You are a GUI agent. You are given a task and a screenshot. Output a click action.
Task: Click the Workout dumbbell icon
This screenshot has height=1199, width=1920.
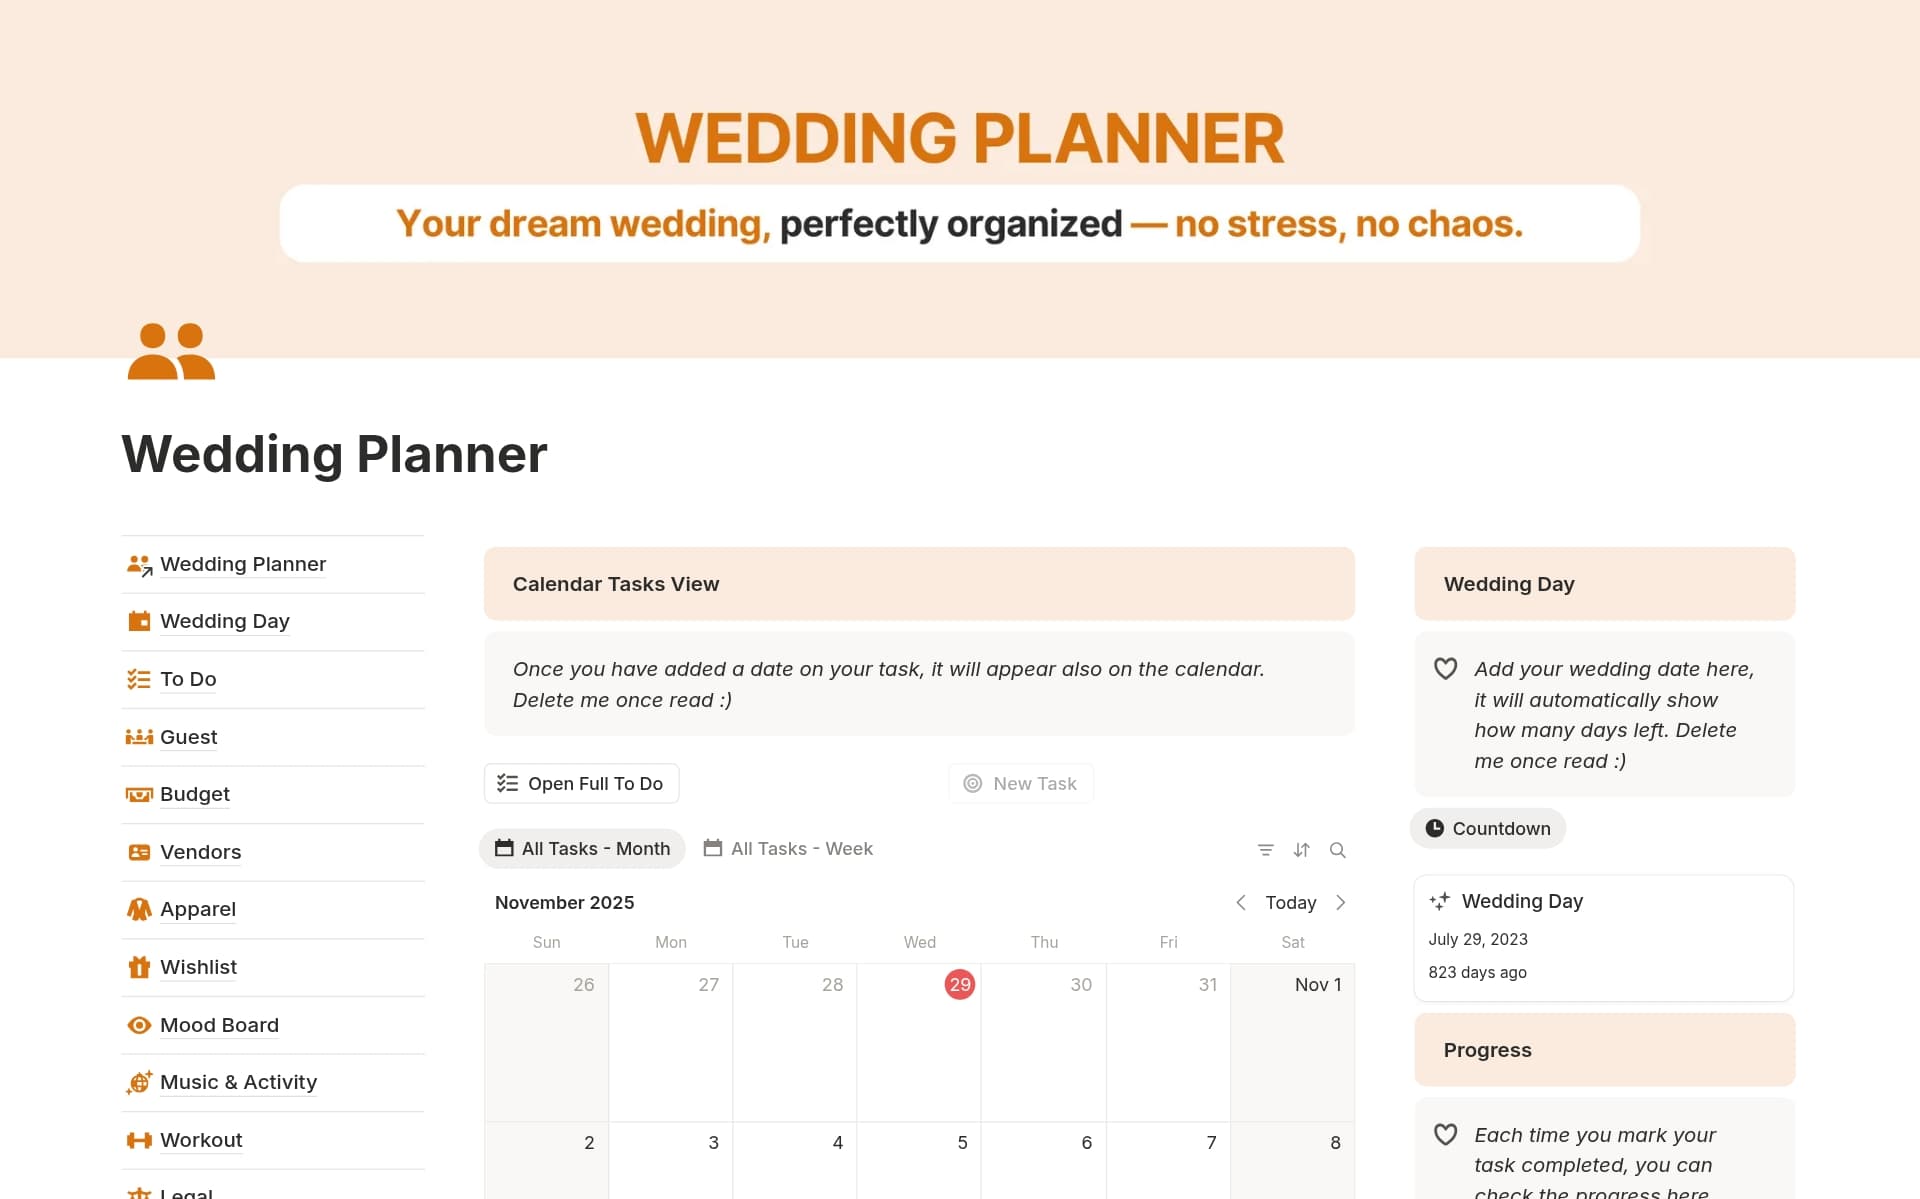pos(139,1140)
